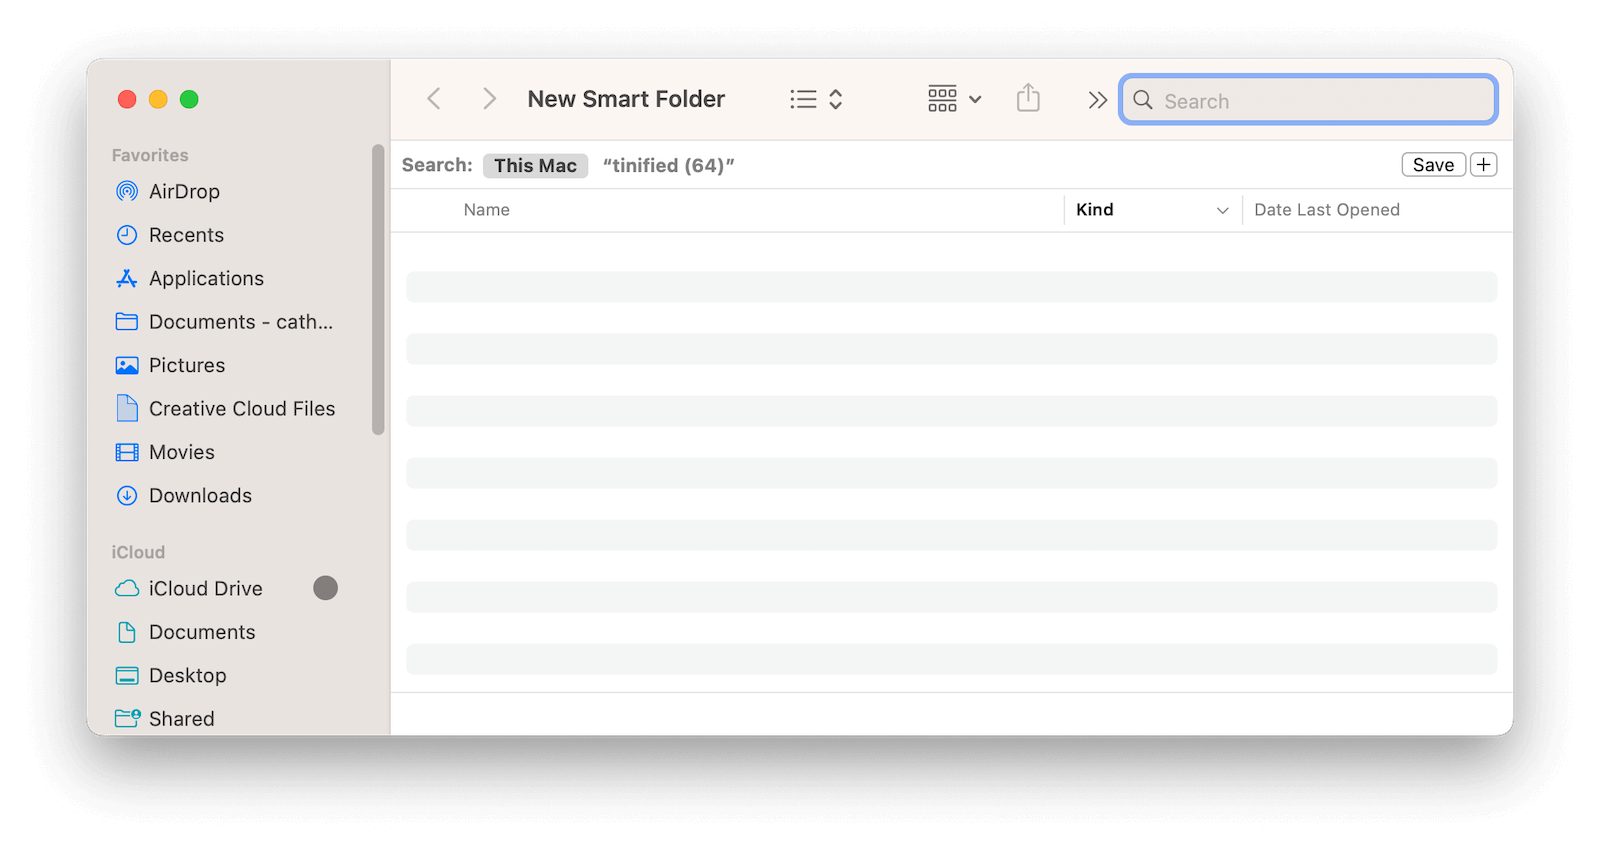Open Shared in the sidebar
The height and width of the screenshot is (850, 1600).
(x=181, y=718)
